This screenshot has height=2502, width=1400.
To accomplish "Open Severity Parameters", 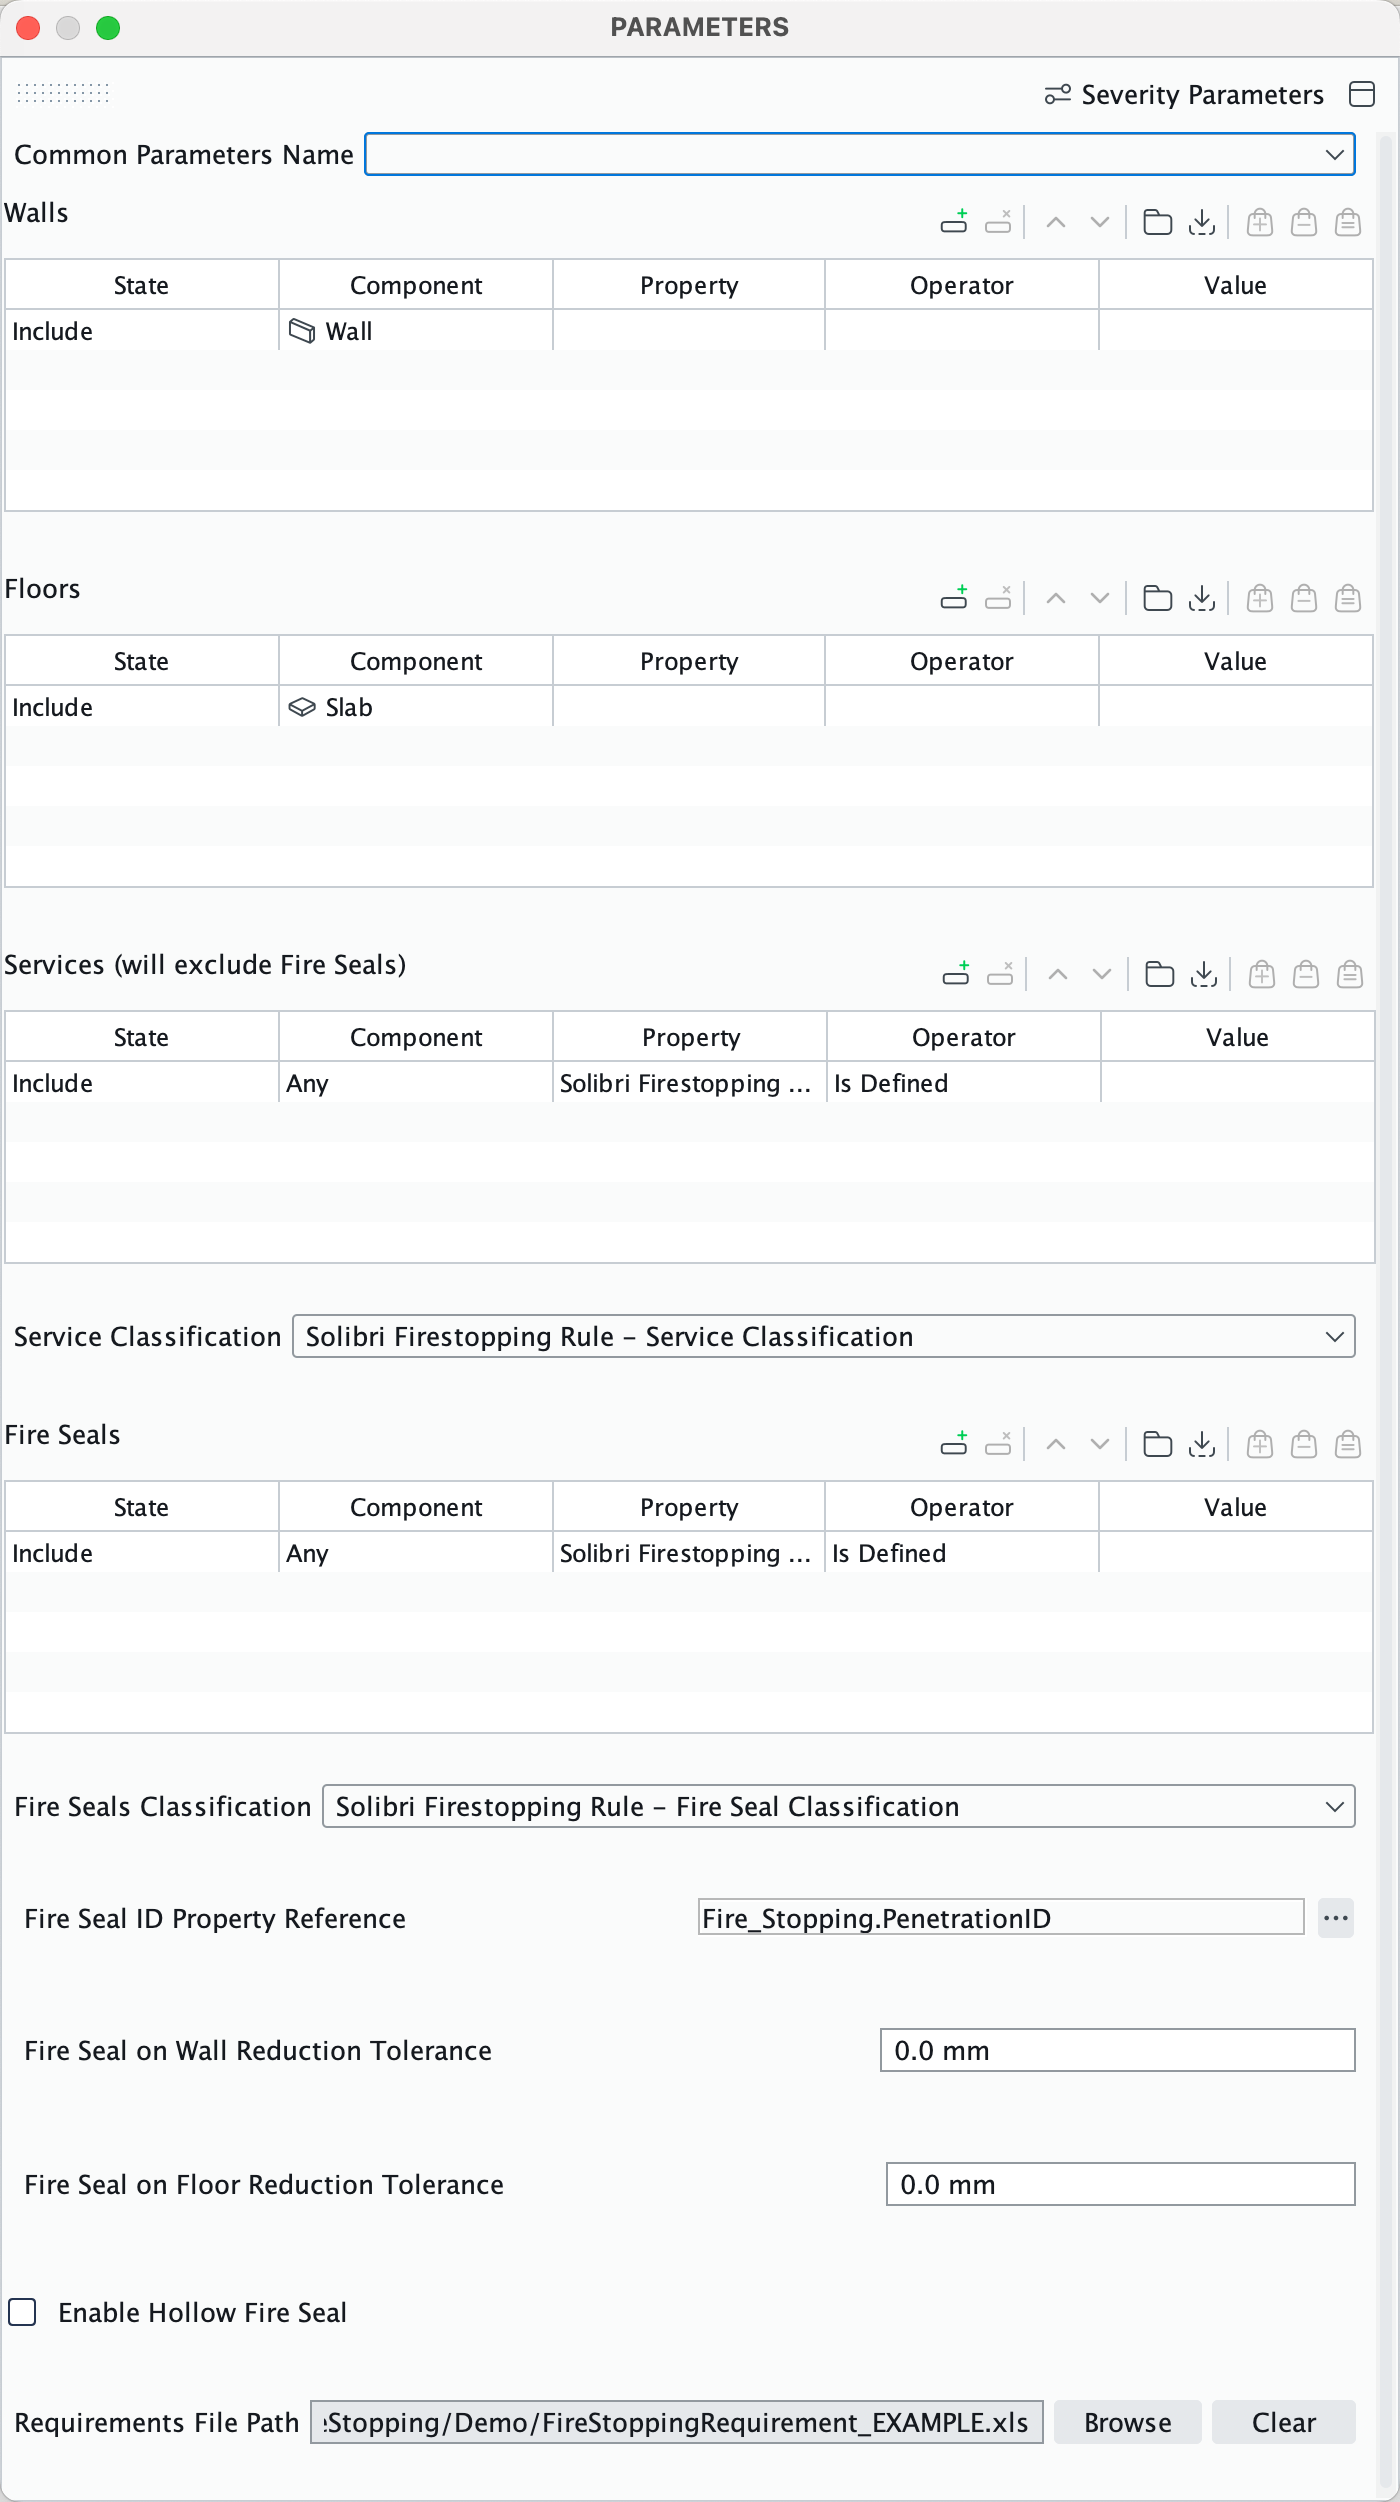I will pyautogui.click(x=1184, y=95).
